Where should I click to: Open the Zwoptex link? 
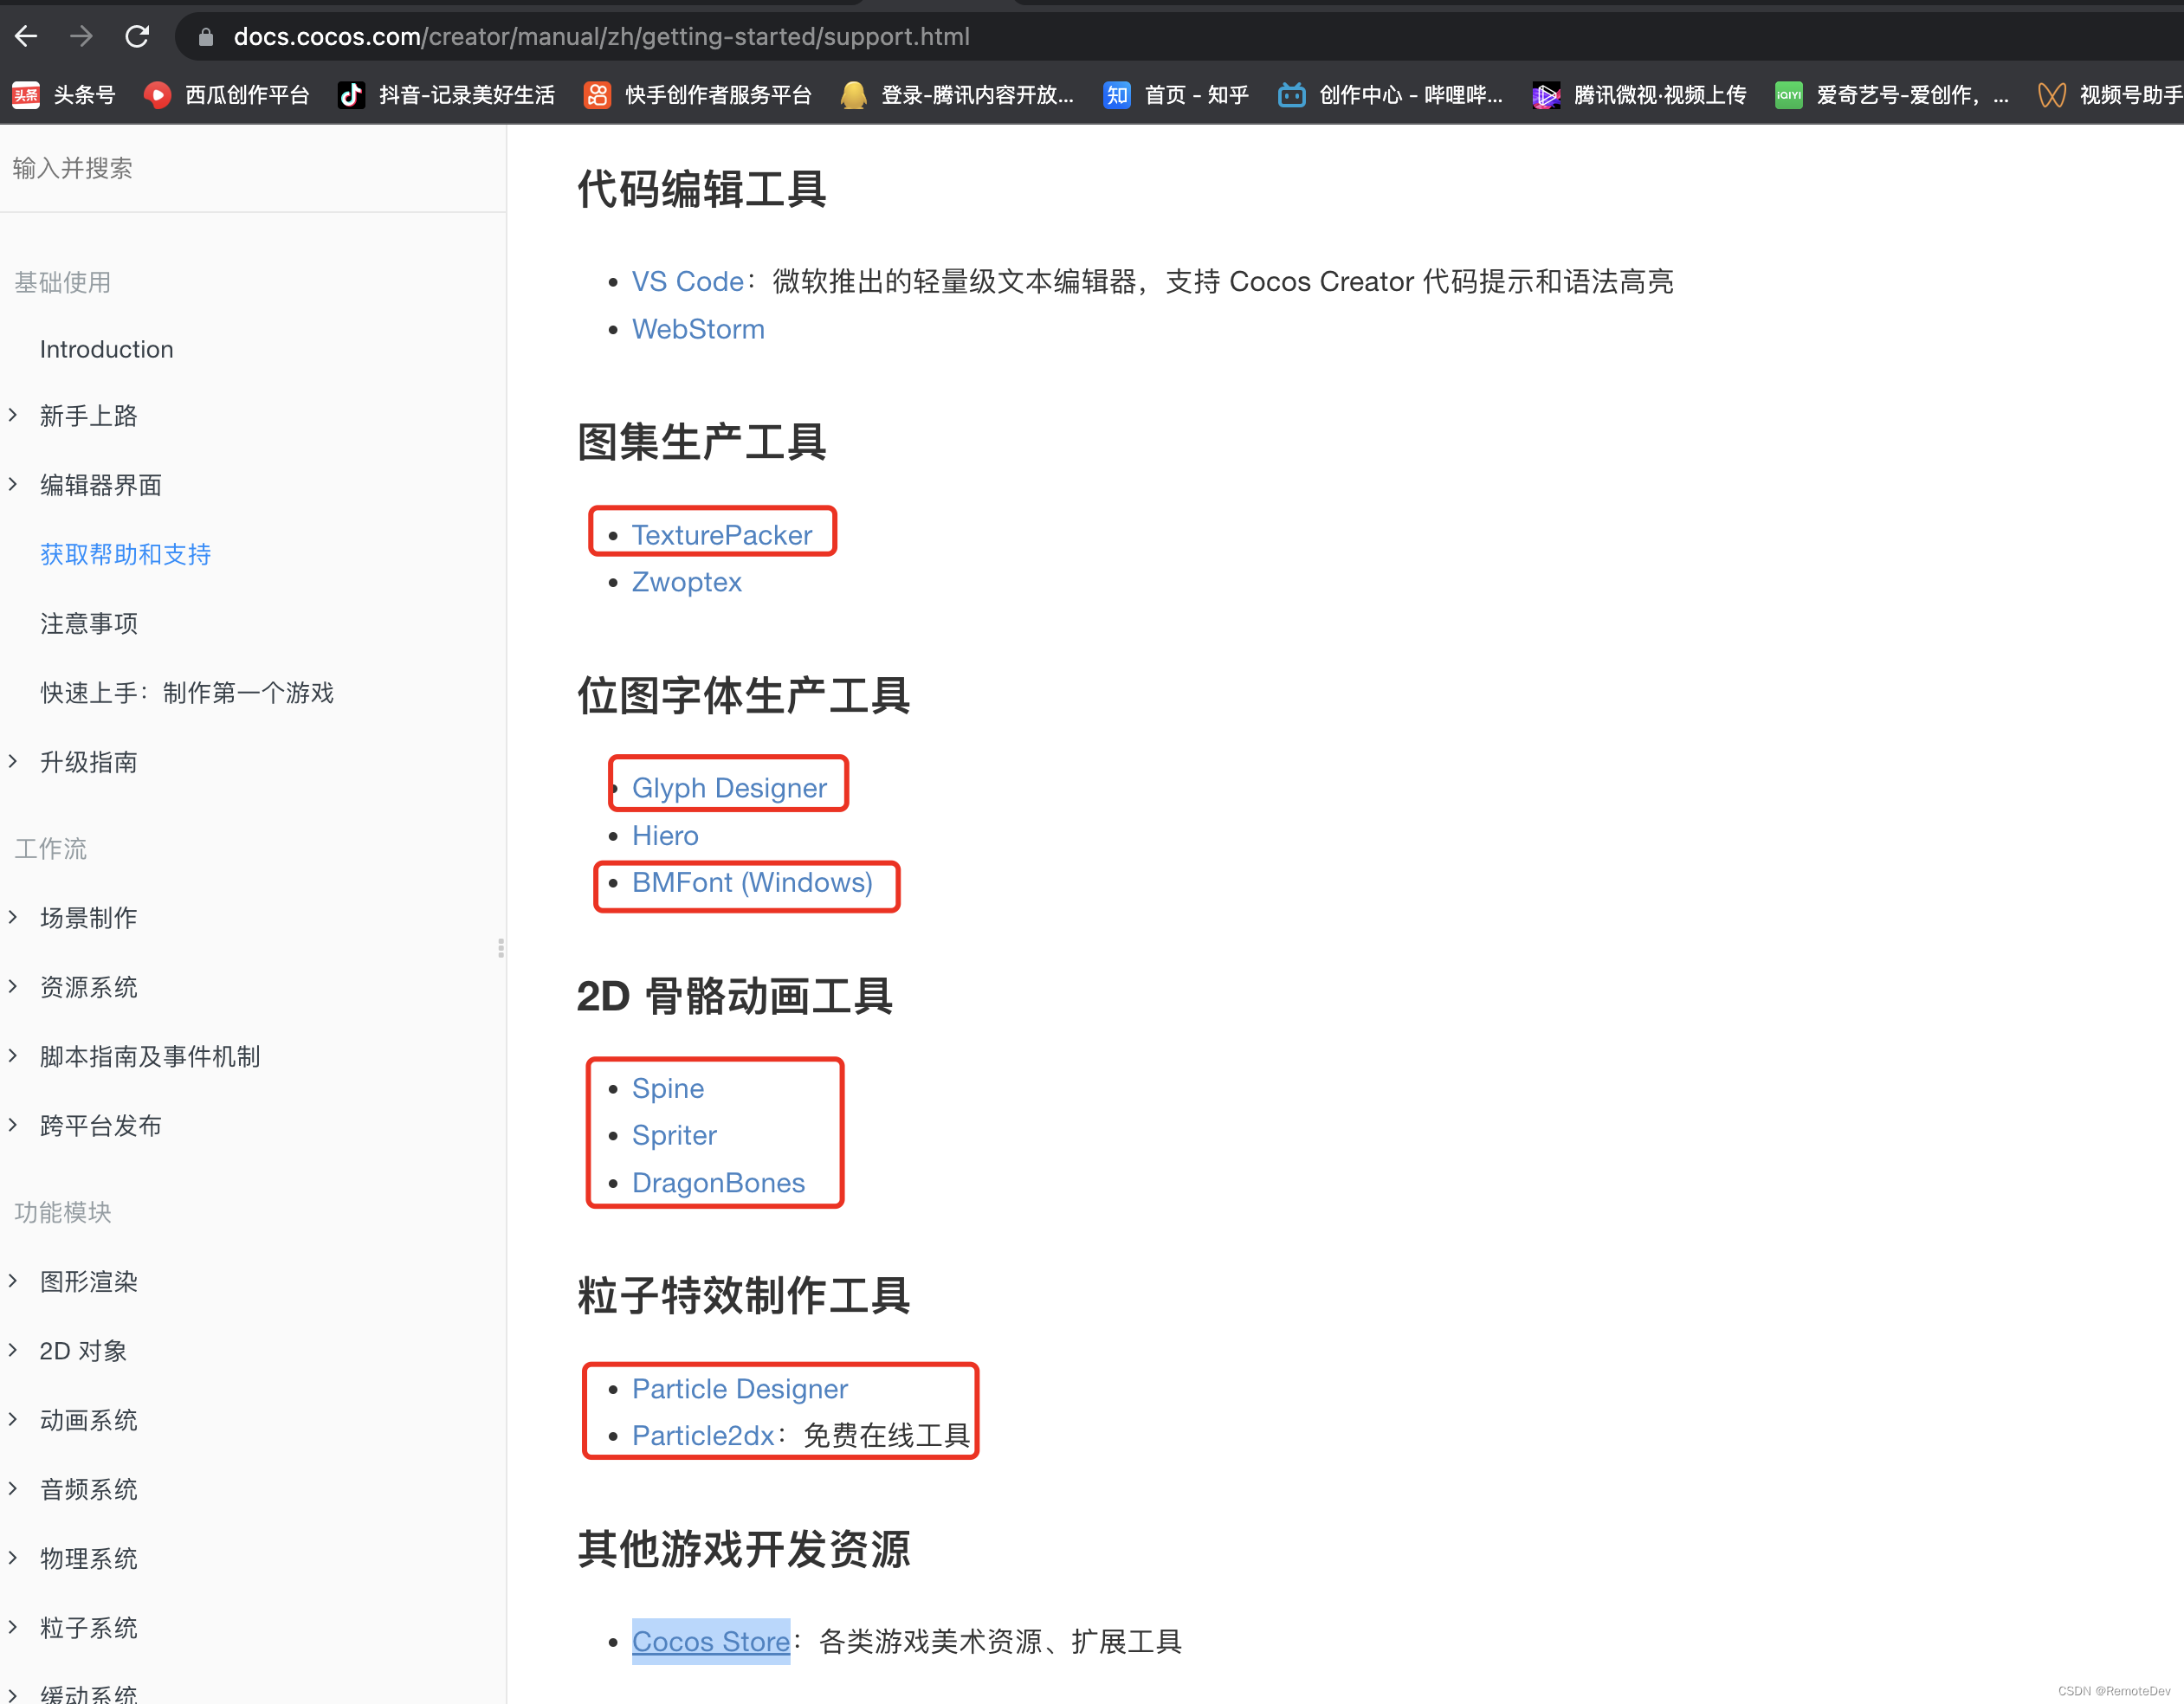pos(686,582)
